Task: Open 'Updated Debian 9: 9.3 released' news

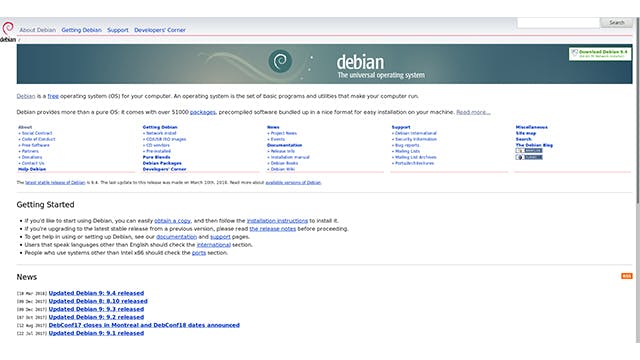Action: tap(96, 309)
